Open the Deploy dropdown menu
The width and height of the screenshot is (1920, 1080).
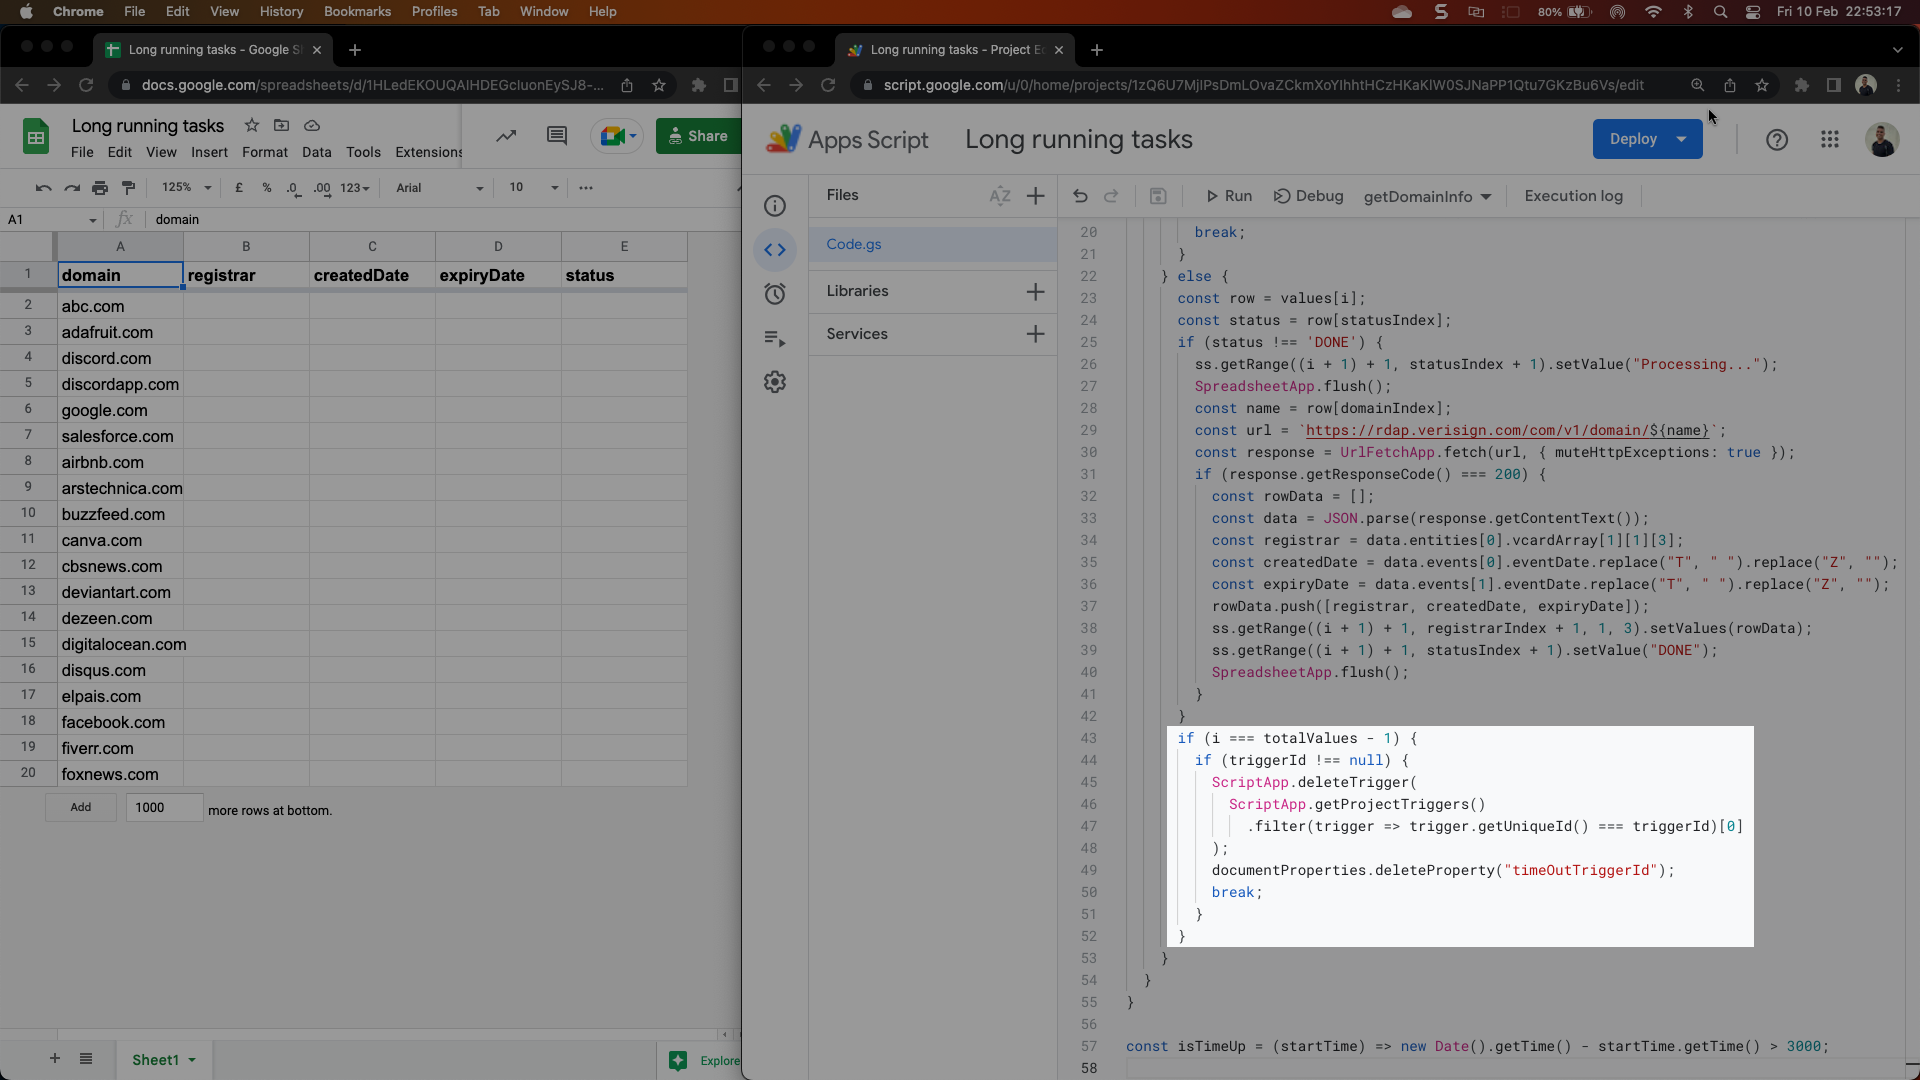pyautogui.click(x=1681, y=140)
